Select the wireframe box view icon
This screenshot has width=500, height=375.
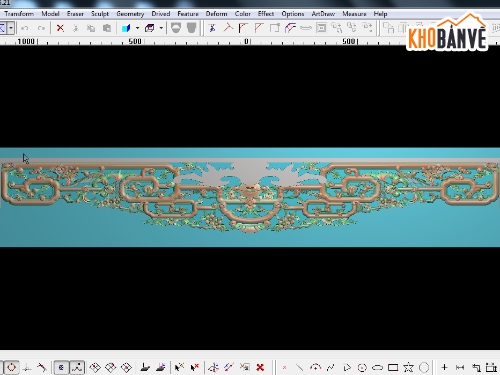click(150, 28)
